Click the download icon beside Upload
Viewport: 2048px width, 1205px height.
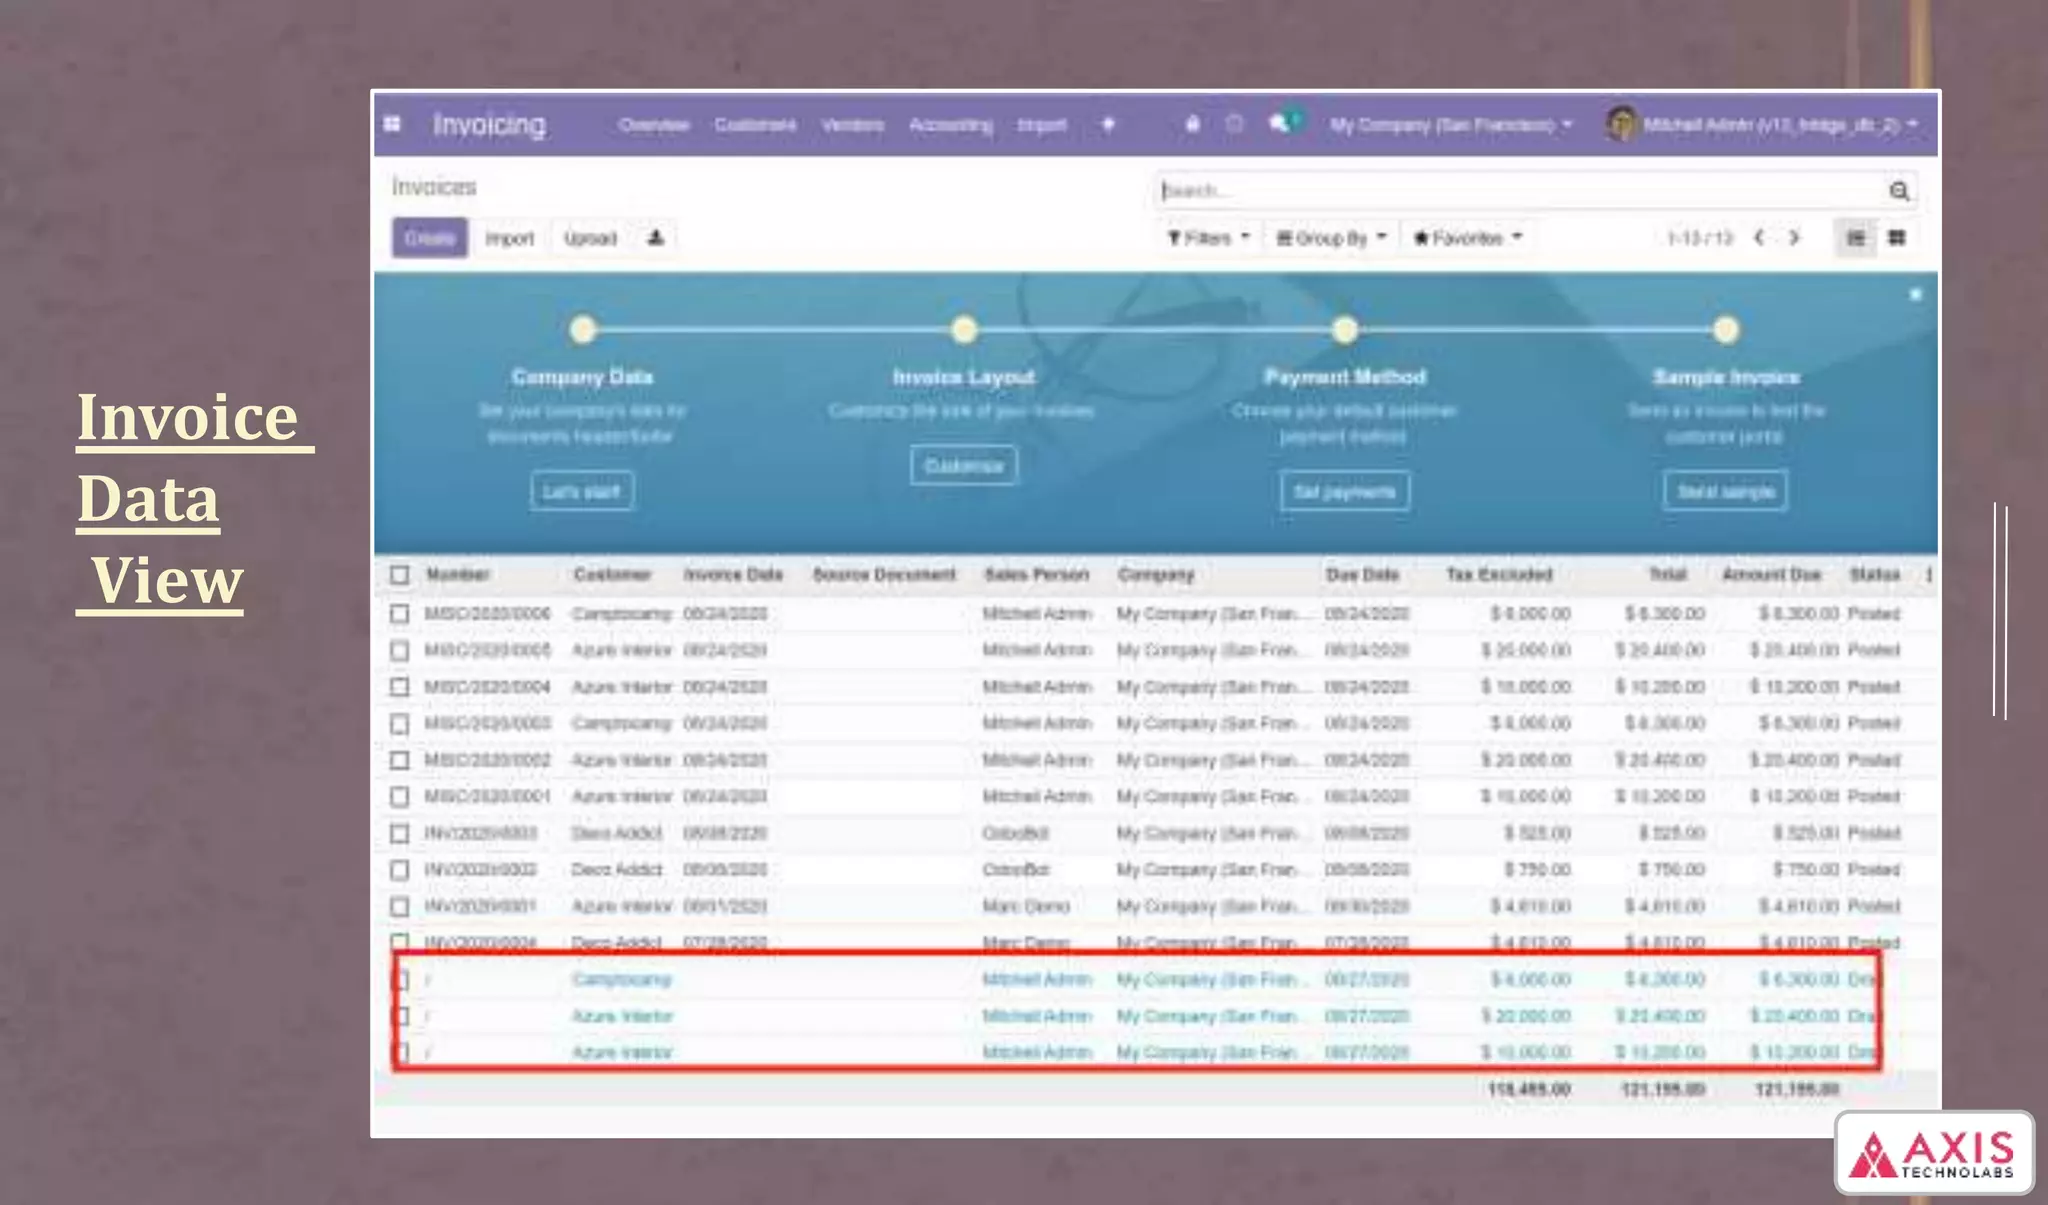tap(655, 238)
